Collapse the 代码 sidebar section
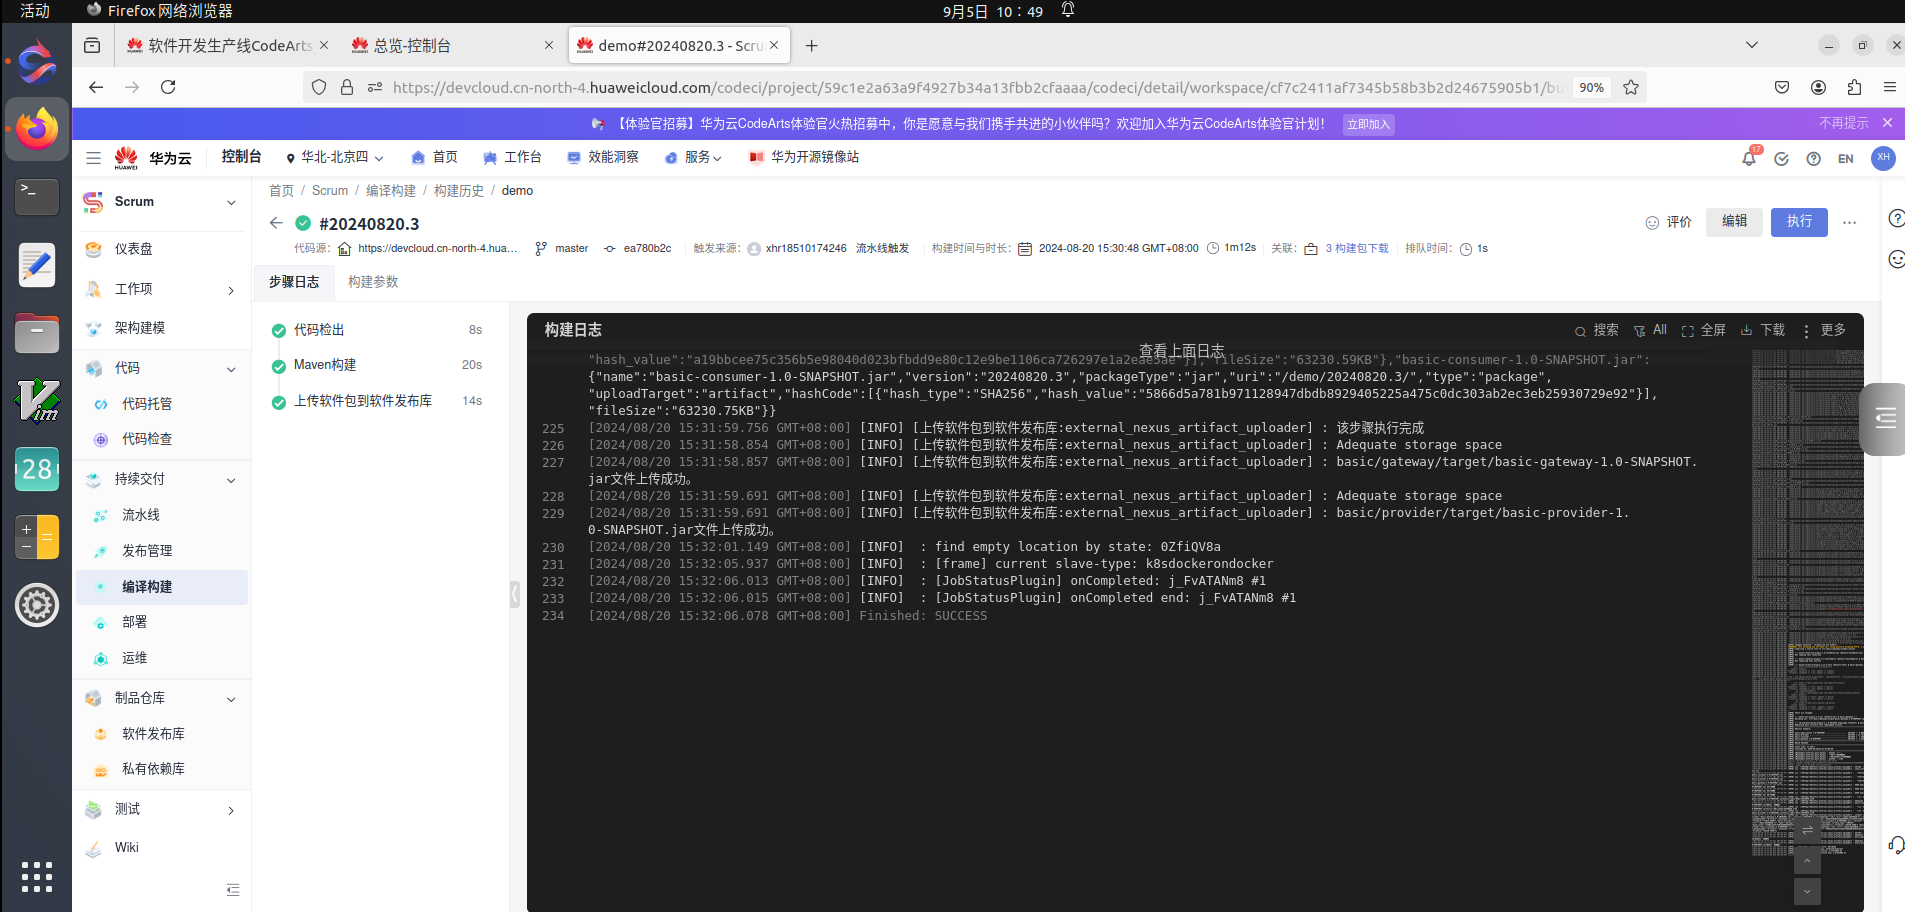This screenshot has height=912, width=1905. [231, 369]
